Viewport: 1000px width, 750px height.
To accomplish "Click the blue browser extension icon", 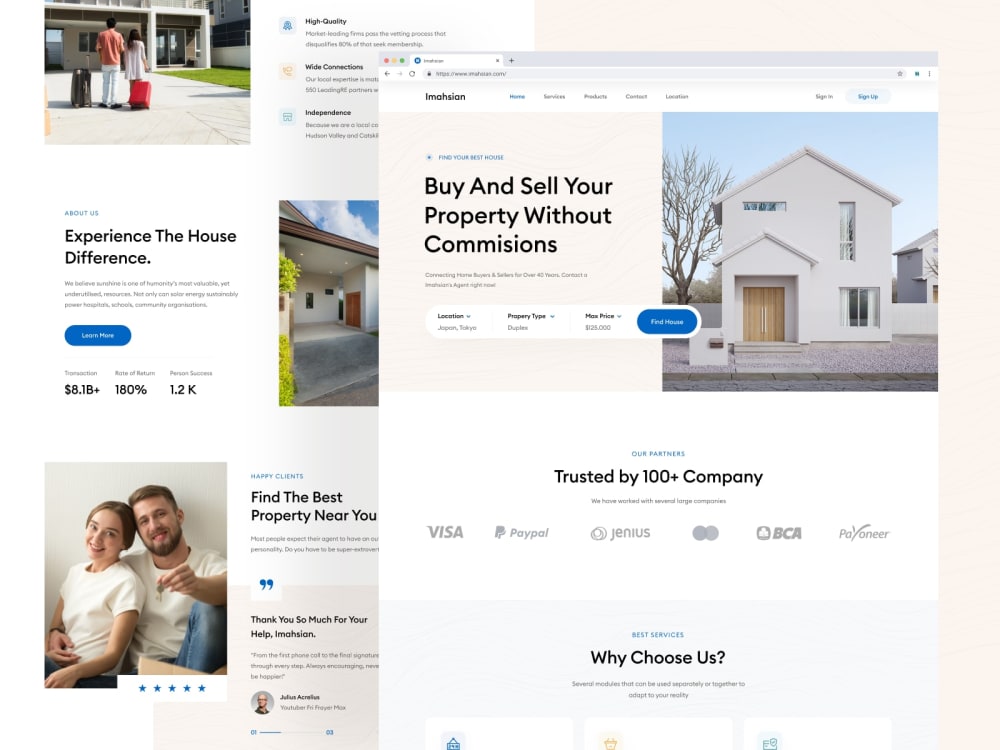I will coord(916,74).
